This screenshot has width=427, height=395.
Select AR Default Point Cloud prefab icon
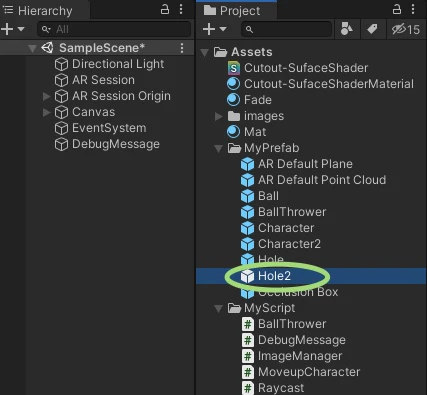tap(247, 180)
